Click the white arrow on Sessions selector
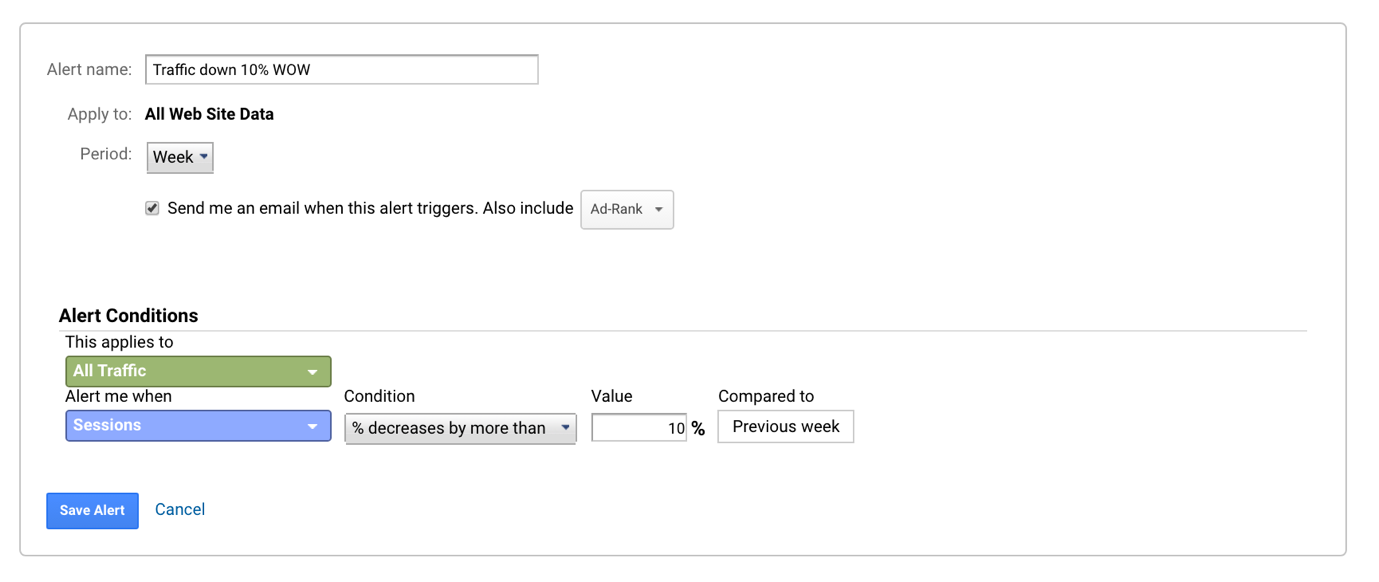The width and height of the screenshot is (1379, 582). click(312, 427)
